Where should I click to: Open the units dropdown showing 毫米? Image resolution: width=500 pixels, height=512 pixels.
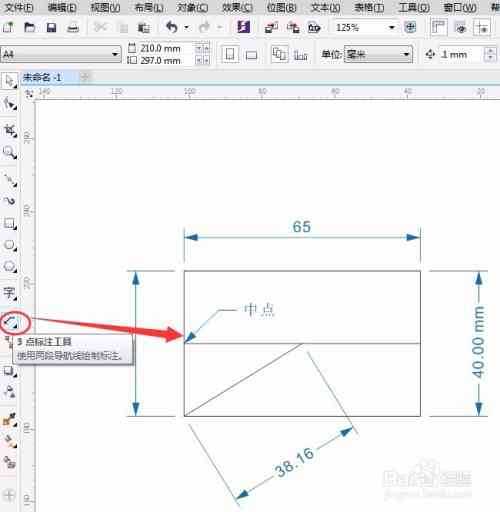pyautogui.click(x=378, y=54)
